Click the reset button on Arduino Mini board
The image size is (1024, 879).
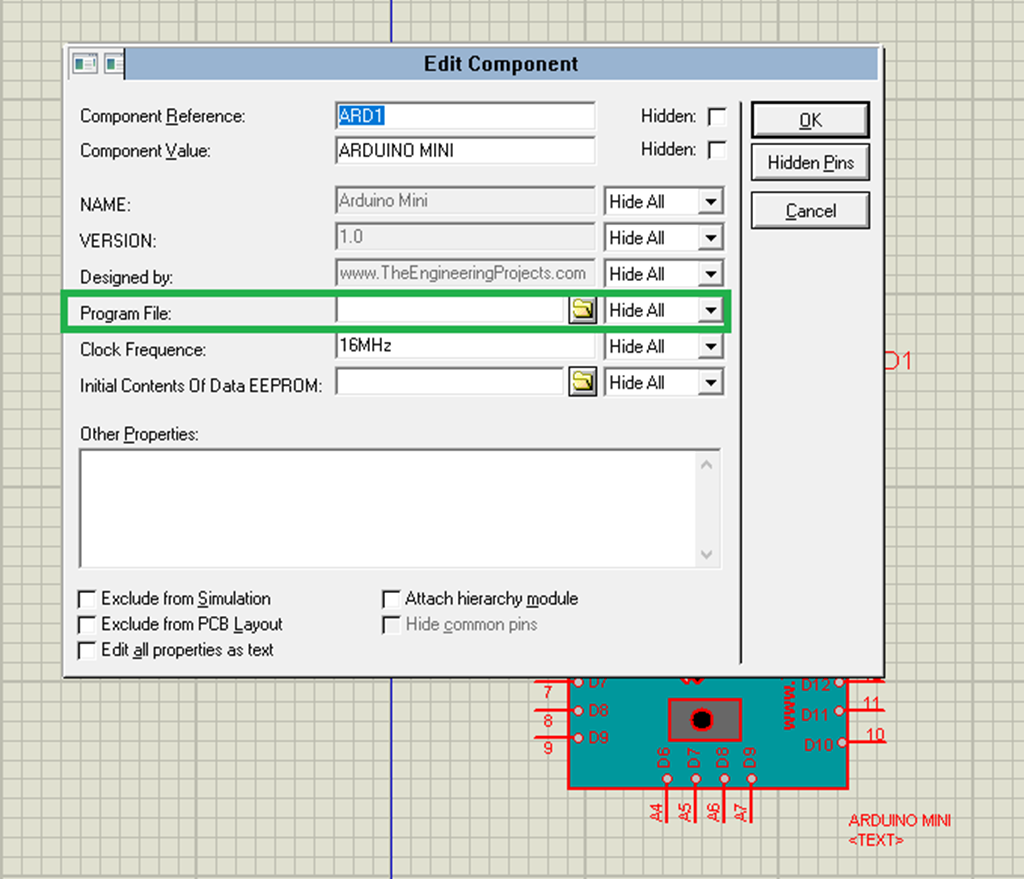click(702, 719)
